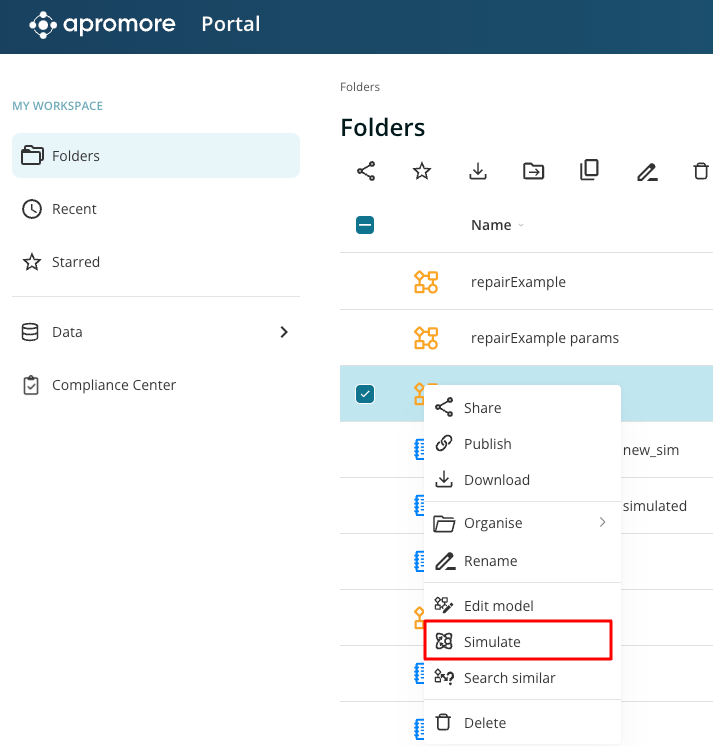Click the move-to-folder toolbar icon
Viewport: 713px width, 746px height.
tap(534, 171)
